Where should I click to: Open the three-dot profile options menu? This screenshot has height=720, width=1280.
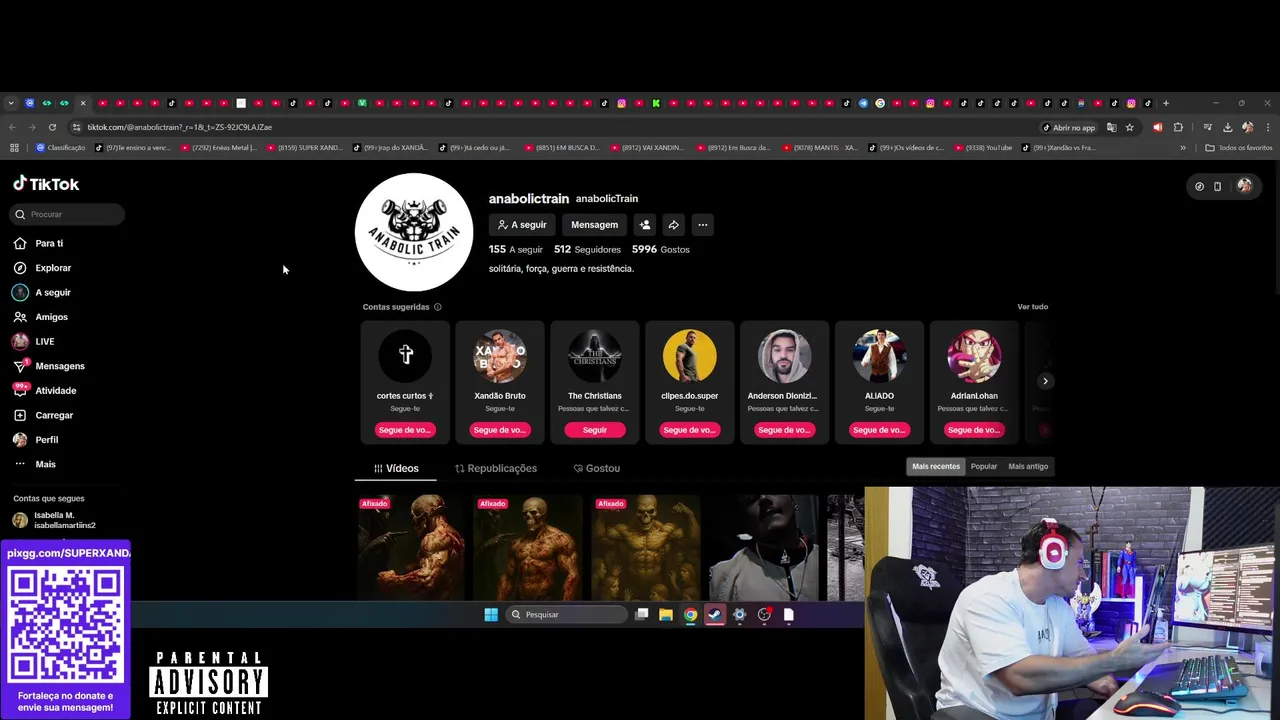[x=703, y=225]
